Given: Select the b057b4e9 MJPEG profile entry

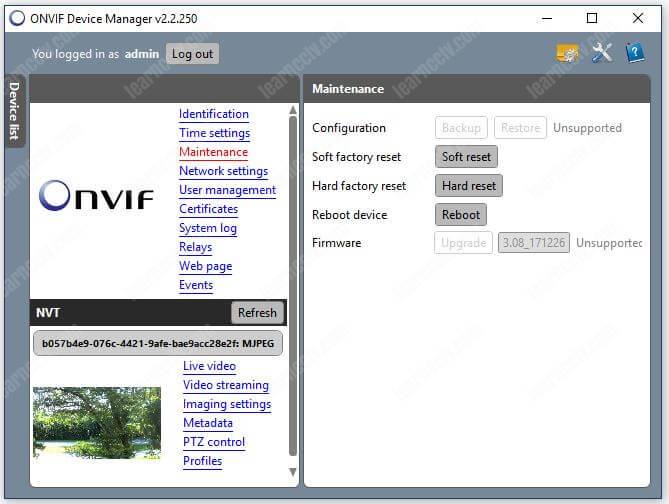Looking at the screenshot, I should (x=158, y=343).
